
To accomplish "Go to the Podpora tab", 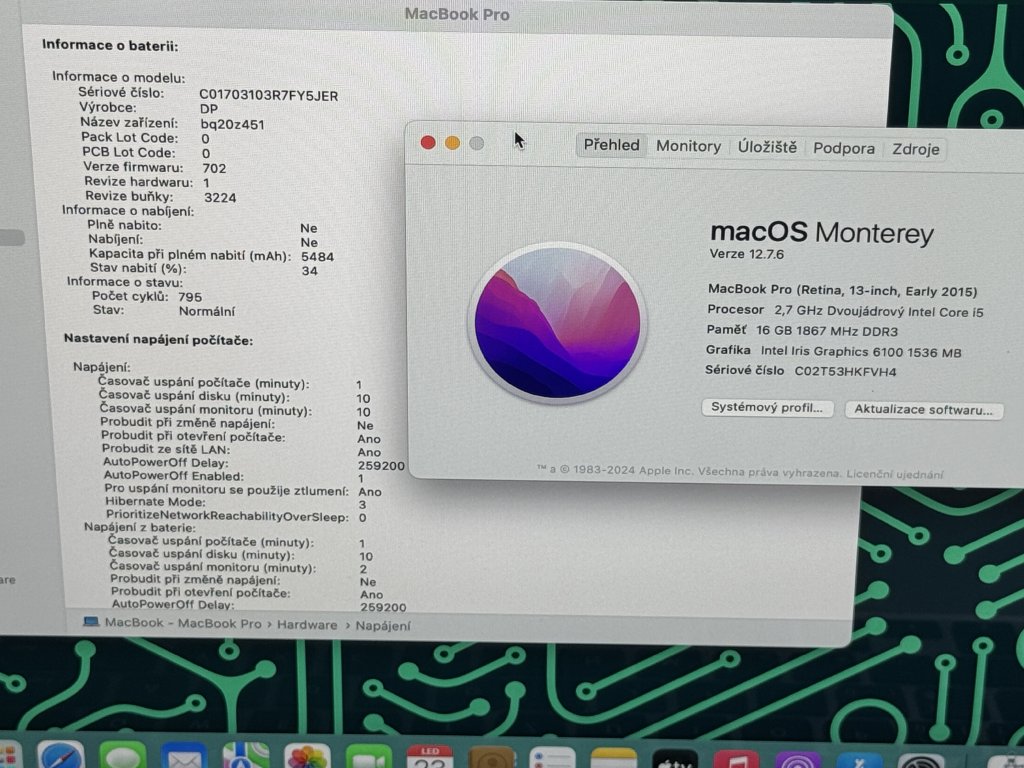I will tap(844, 148).
